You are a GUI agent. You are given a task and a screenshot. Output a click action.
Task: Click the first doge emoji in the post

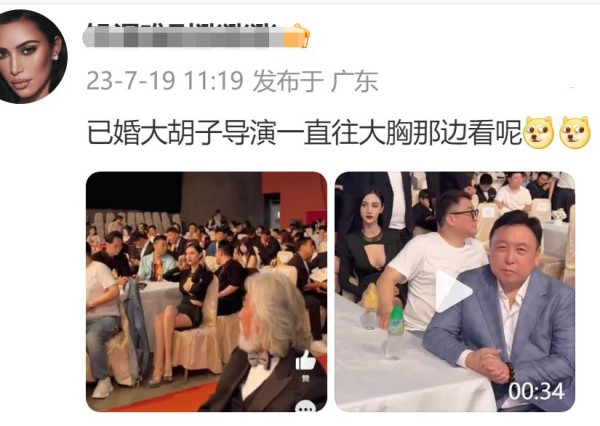[539, 132]
